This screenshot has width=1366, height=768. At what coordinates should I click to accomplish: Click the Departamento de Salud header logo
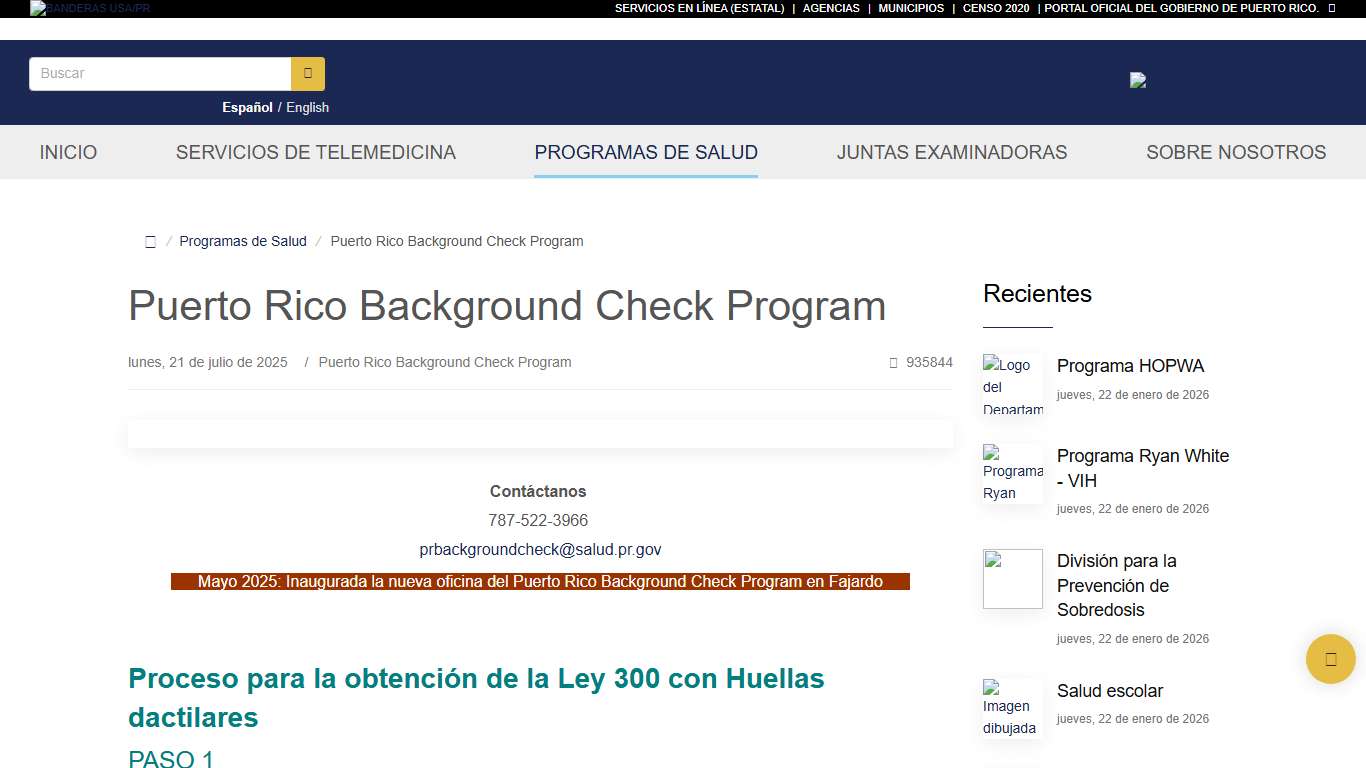click(1137, 81)
